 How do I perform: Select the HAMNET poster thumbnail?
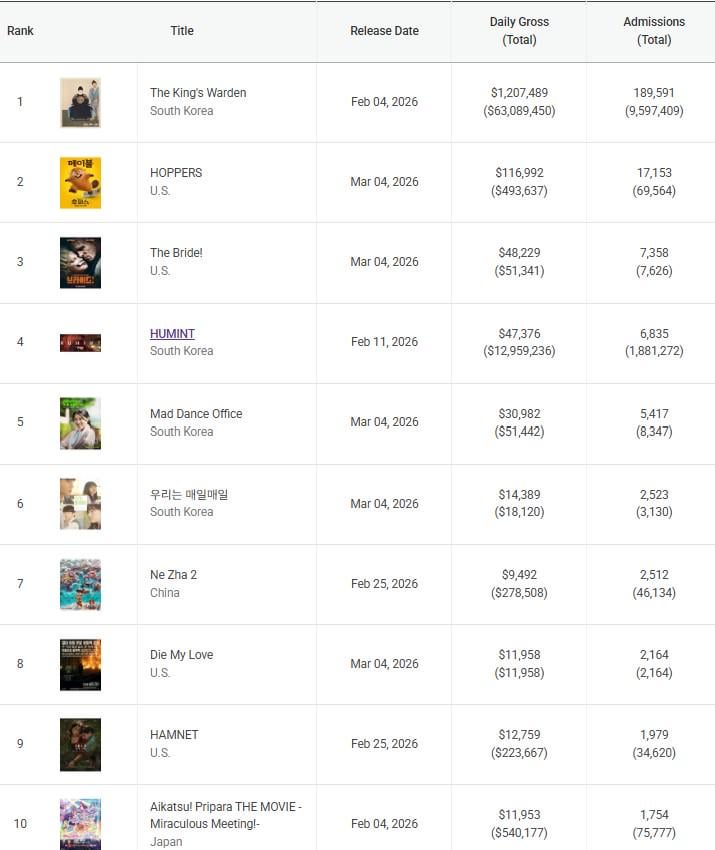(x=80, y=744)
